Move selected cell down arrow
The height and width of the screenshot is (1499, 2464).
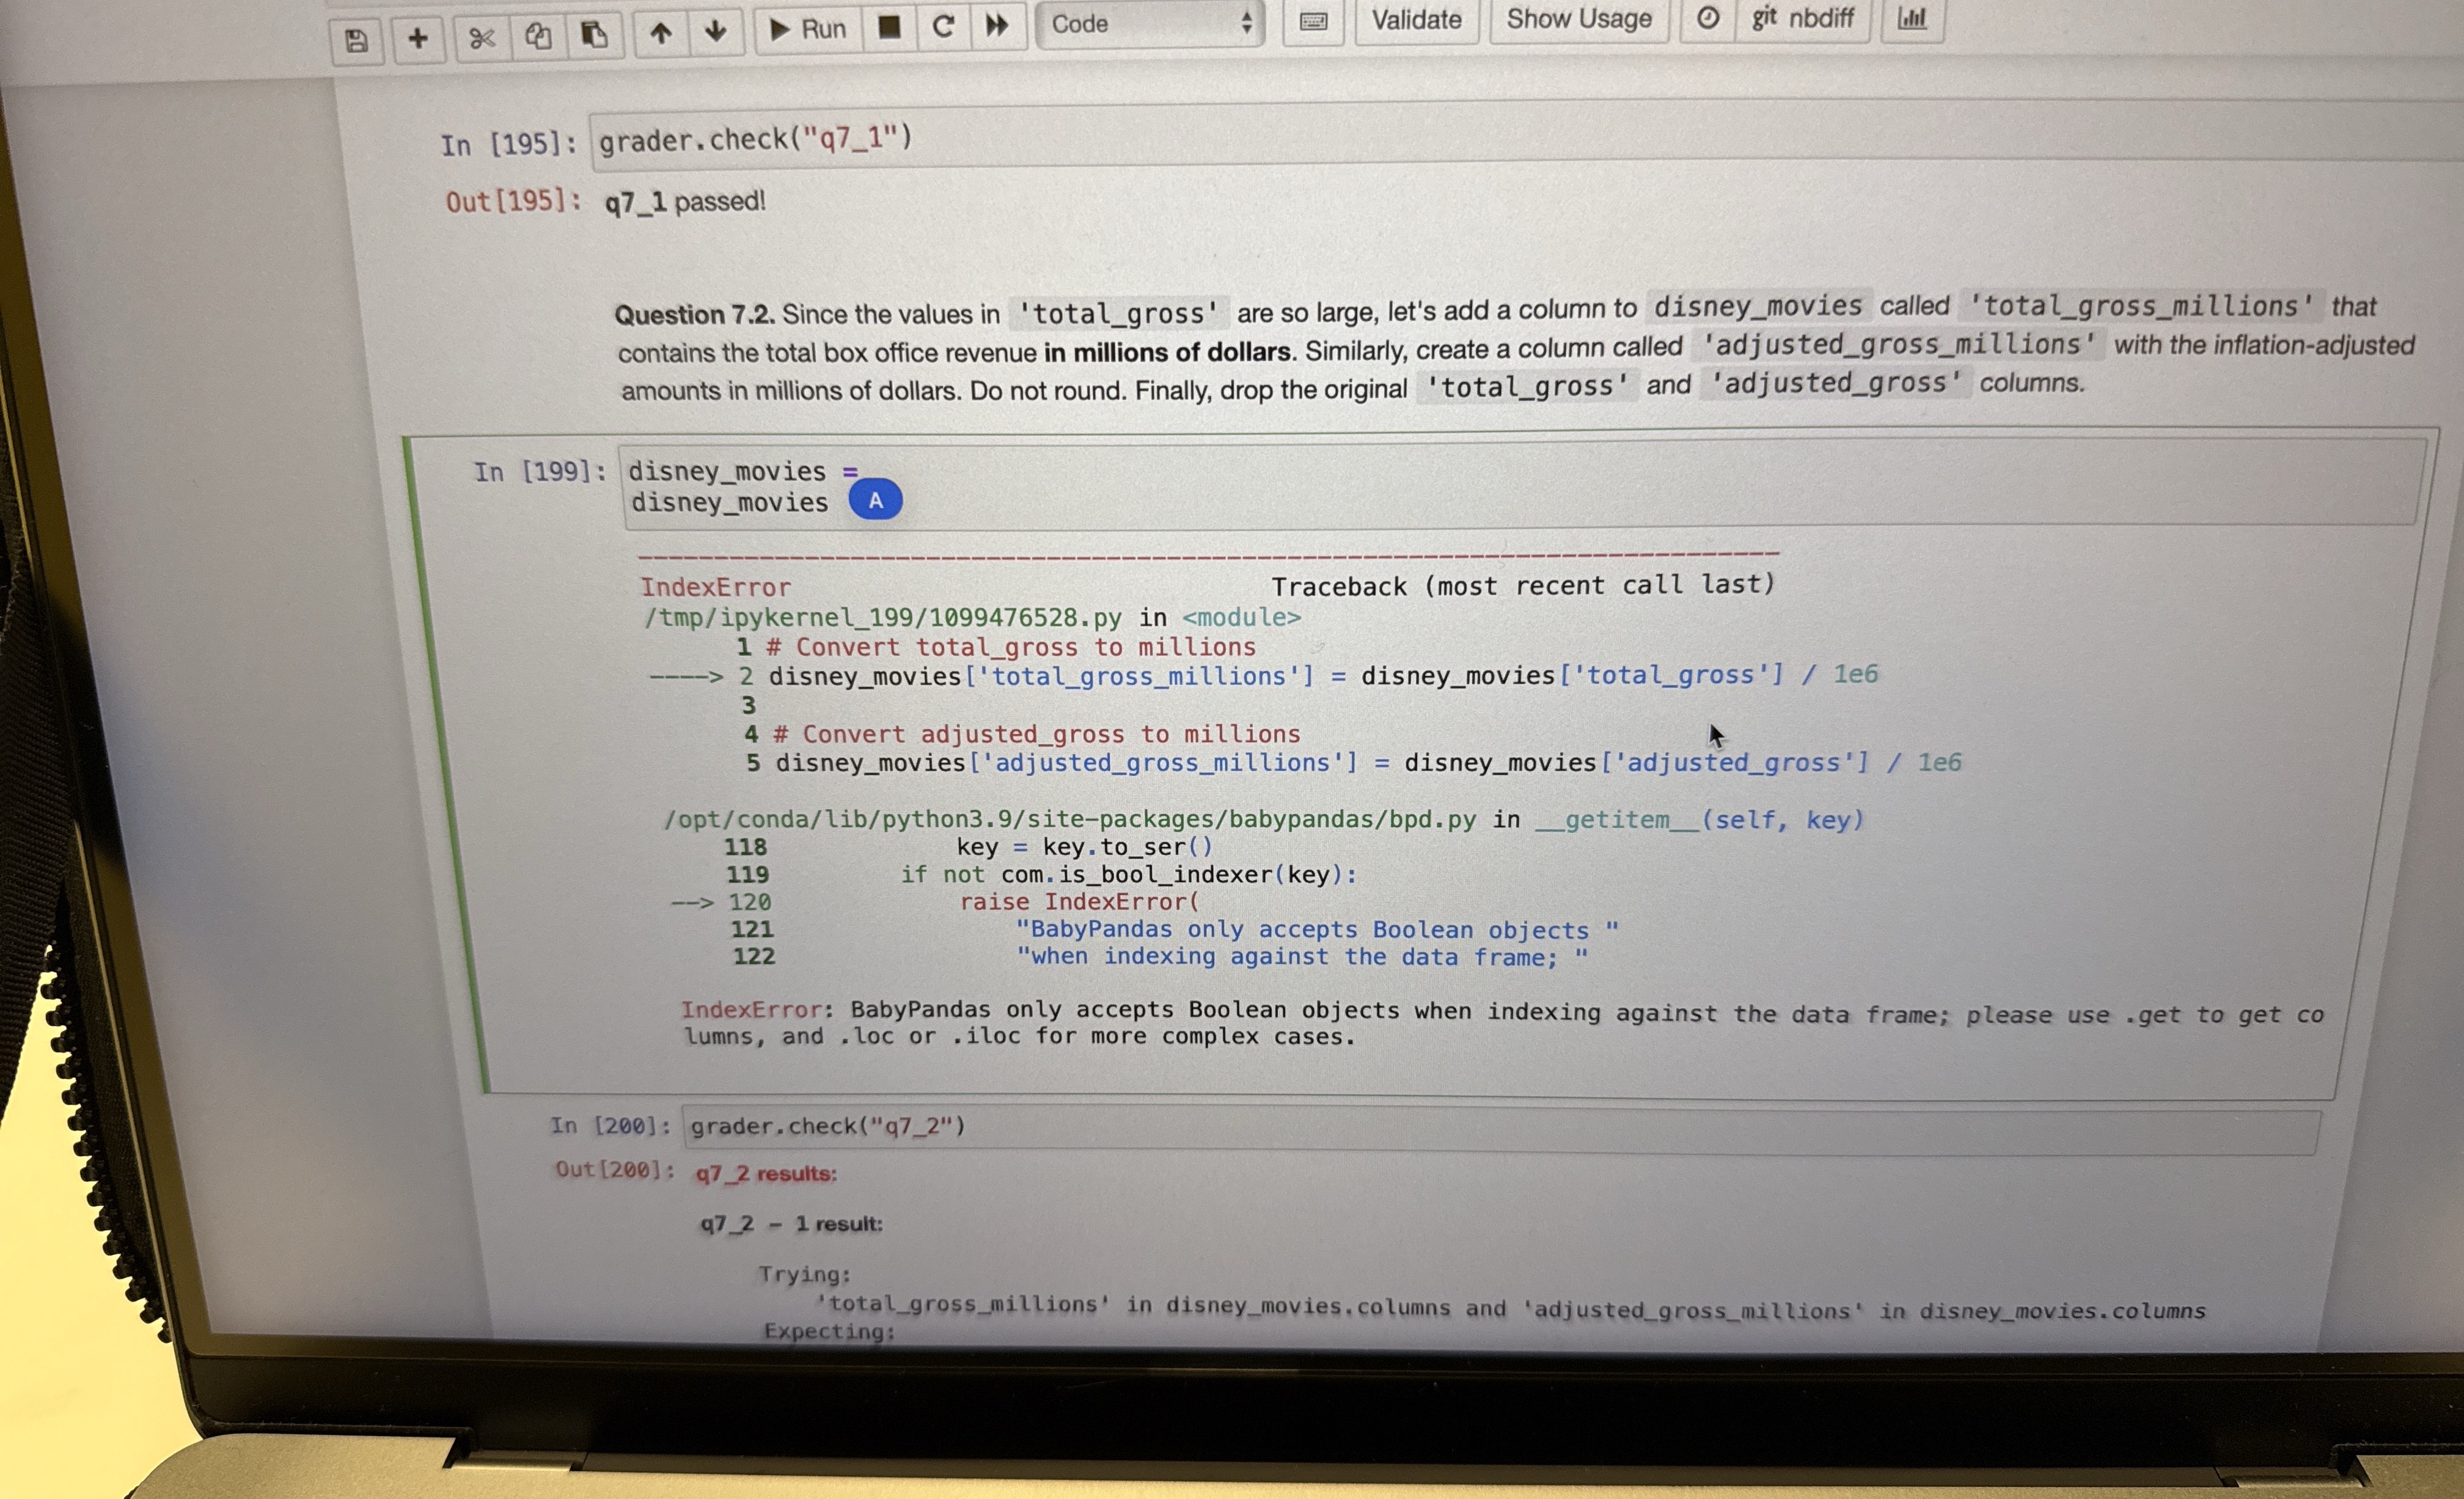(x=715, y=31)
